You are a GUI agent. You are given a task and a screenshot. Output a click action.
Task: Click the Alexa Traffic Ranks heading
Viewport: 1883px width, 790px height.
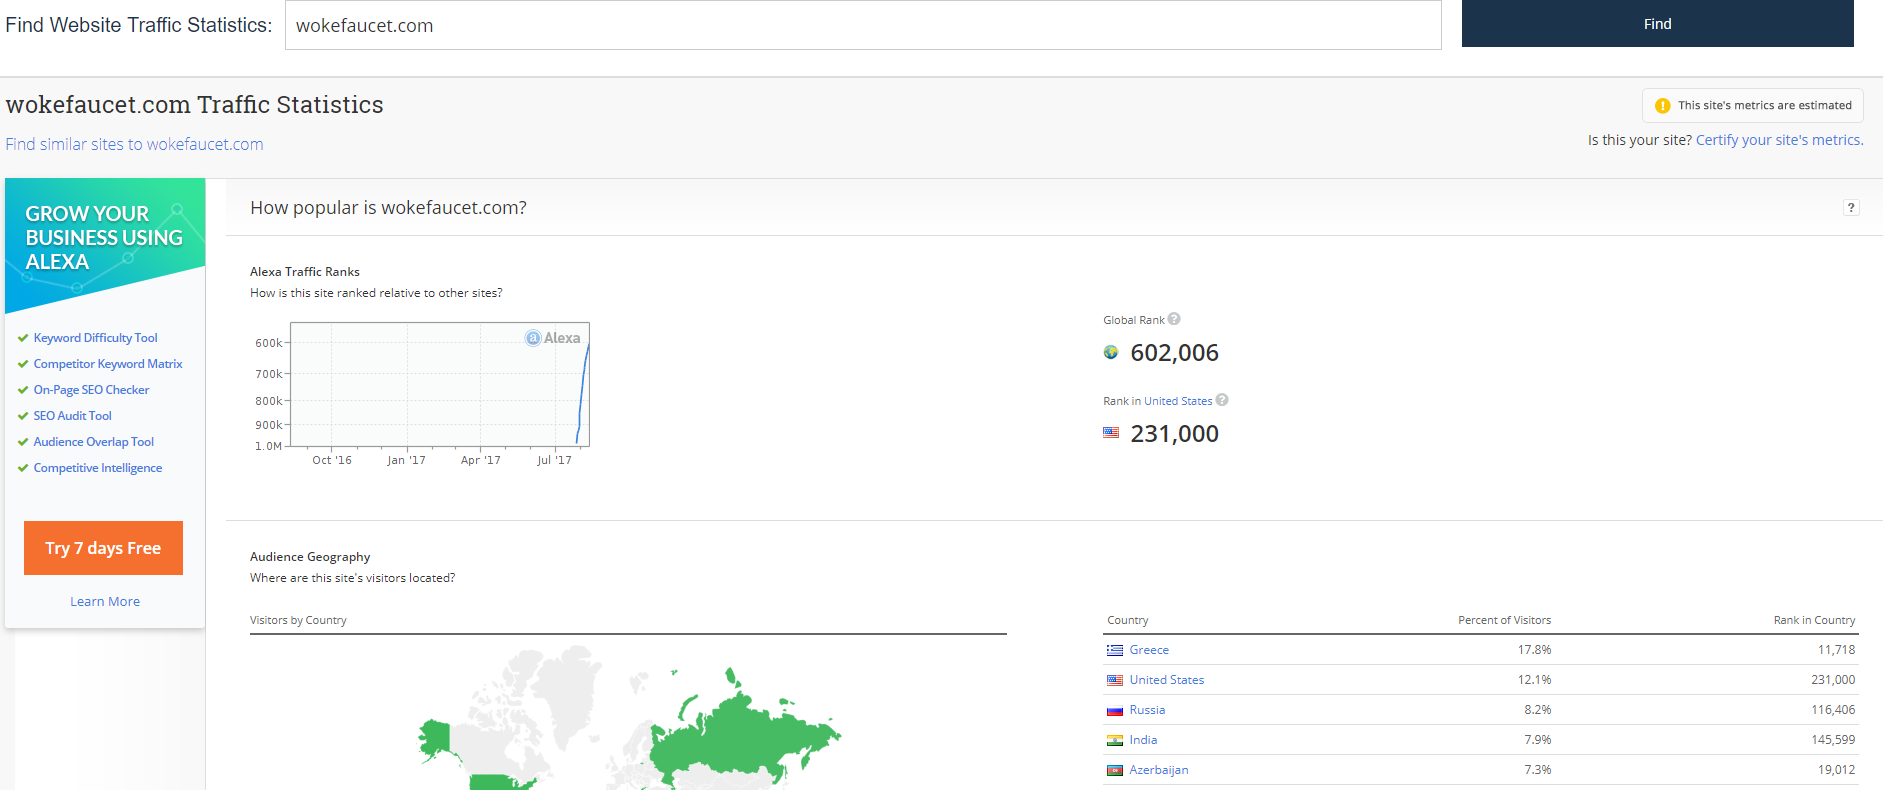click(x=305, y=272)
